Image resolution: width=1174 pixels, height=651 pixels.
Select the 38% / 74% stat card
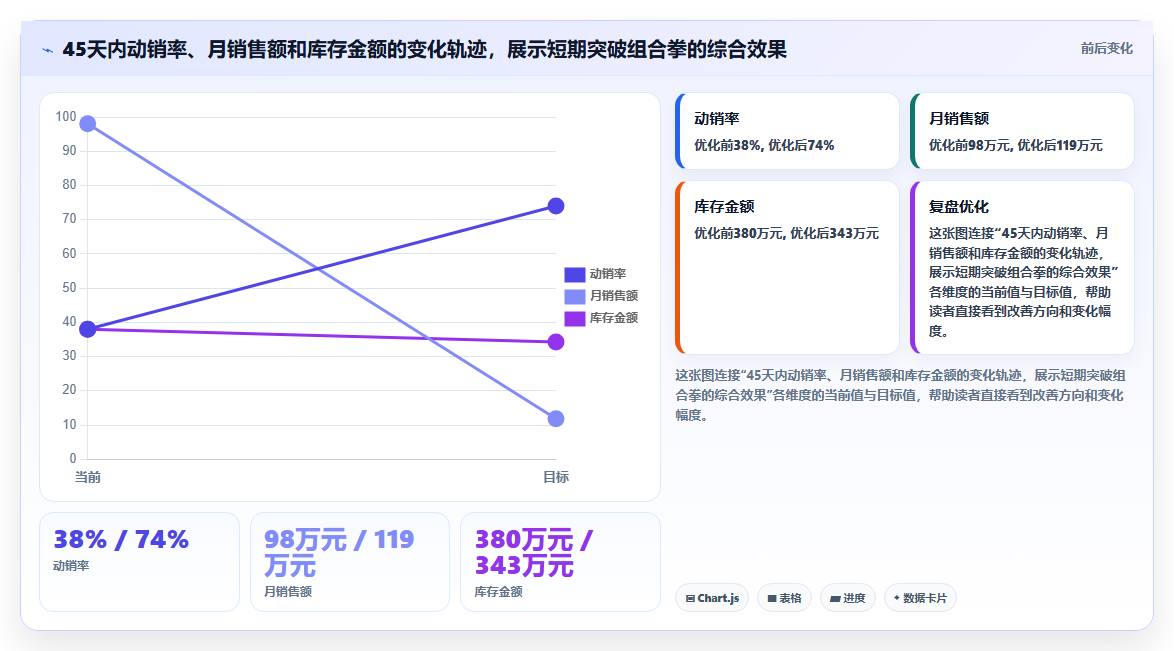(139, 562)
